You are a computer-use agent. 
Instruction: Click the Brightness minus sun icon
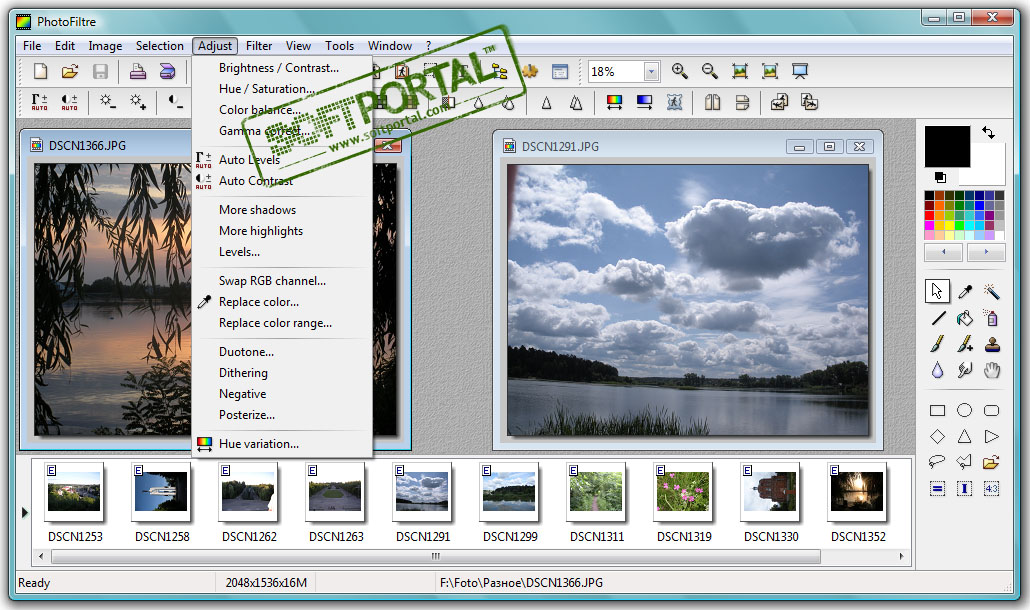pos(107,102)
